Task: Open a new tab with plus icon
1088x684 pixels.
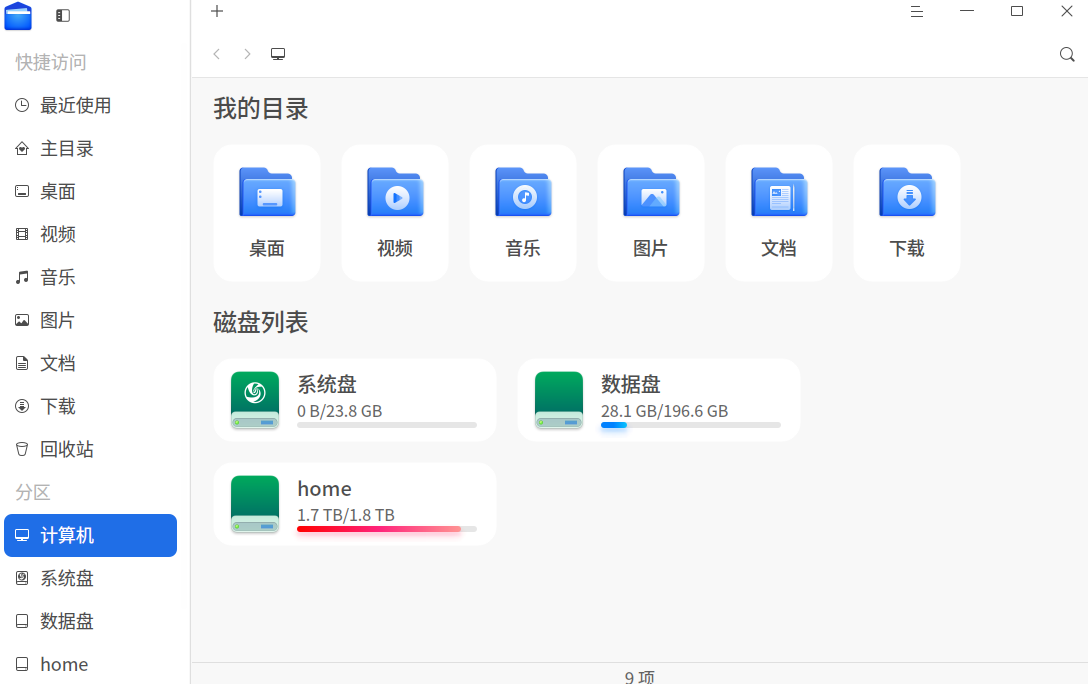Action: coord(217,11)
